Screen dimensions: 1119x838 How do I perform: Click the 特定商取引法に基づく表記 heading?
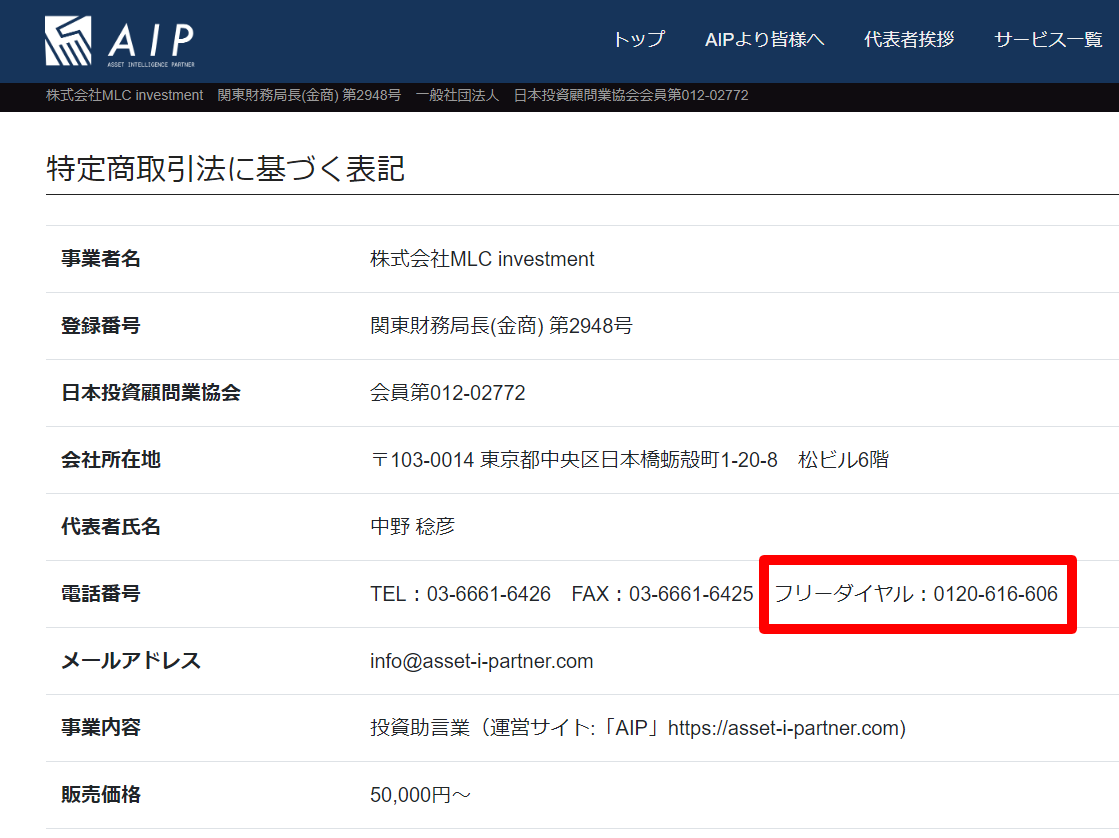(x=226, y=169)
